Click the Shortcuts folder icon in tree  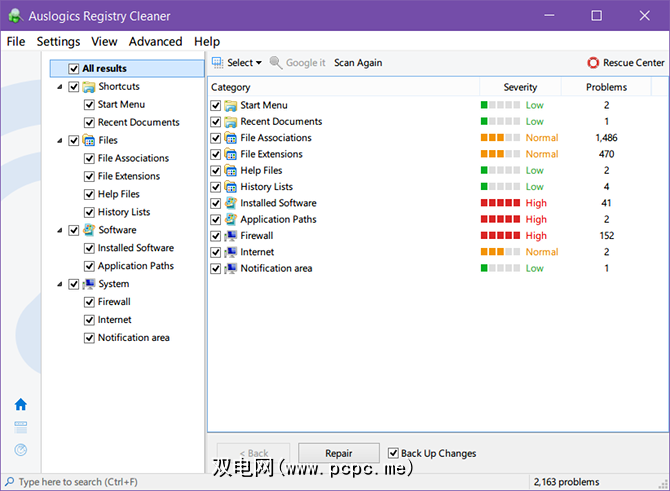tap(89, 87)
